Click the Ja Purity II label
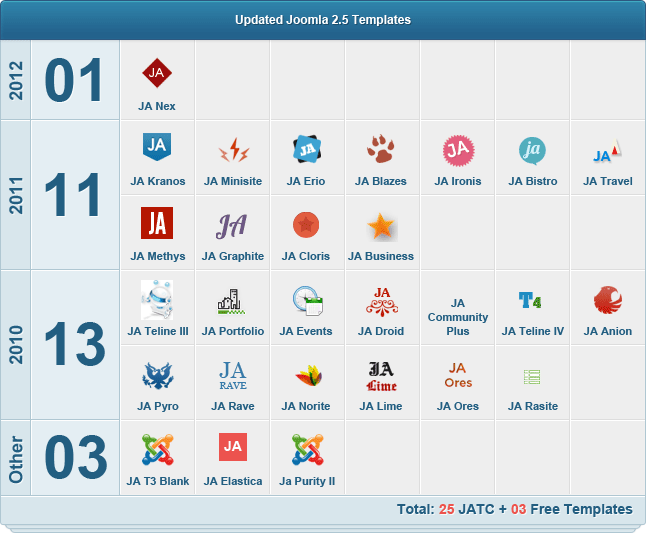646x533 pixels. [x=307, y=481]
